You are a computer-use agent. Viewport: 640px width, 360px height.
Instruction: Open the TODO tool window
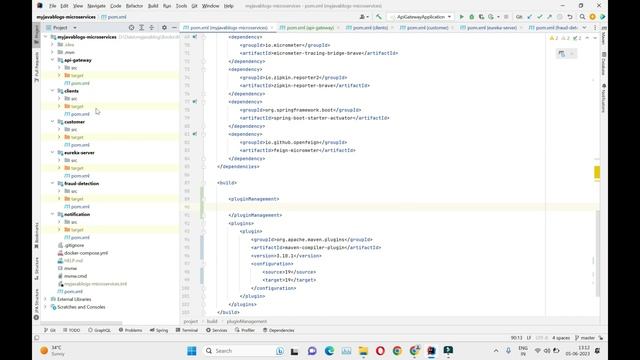click(72, 330)
